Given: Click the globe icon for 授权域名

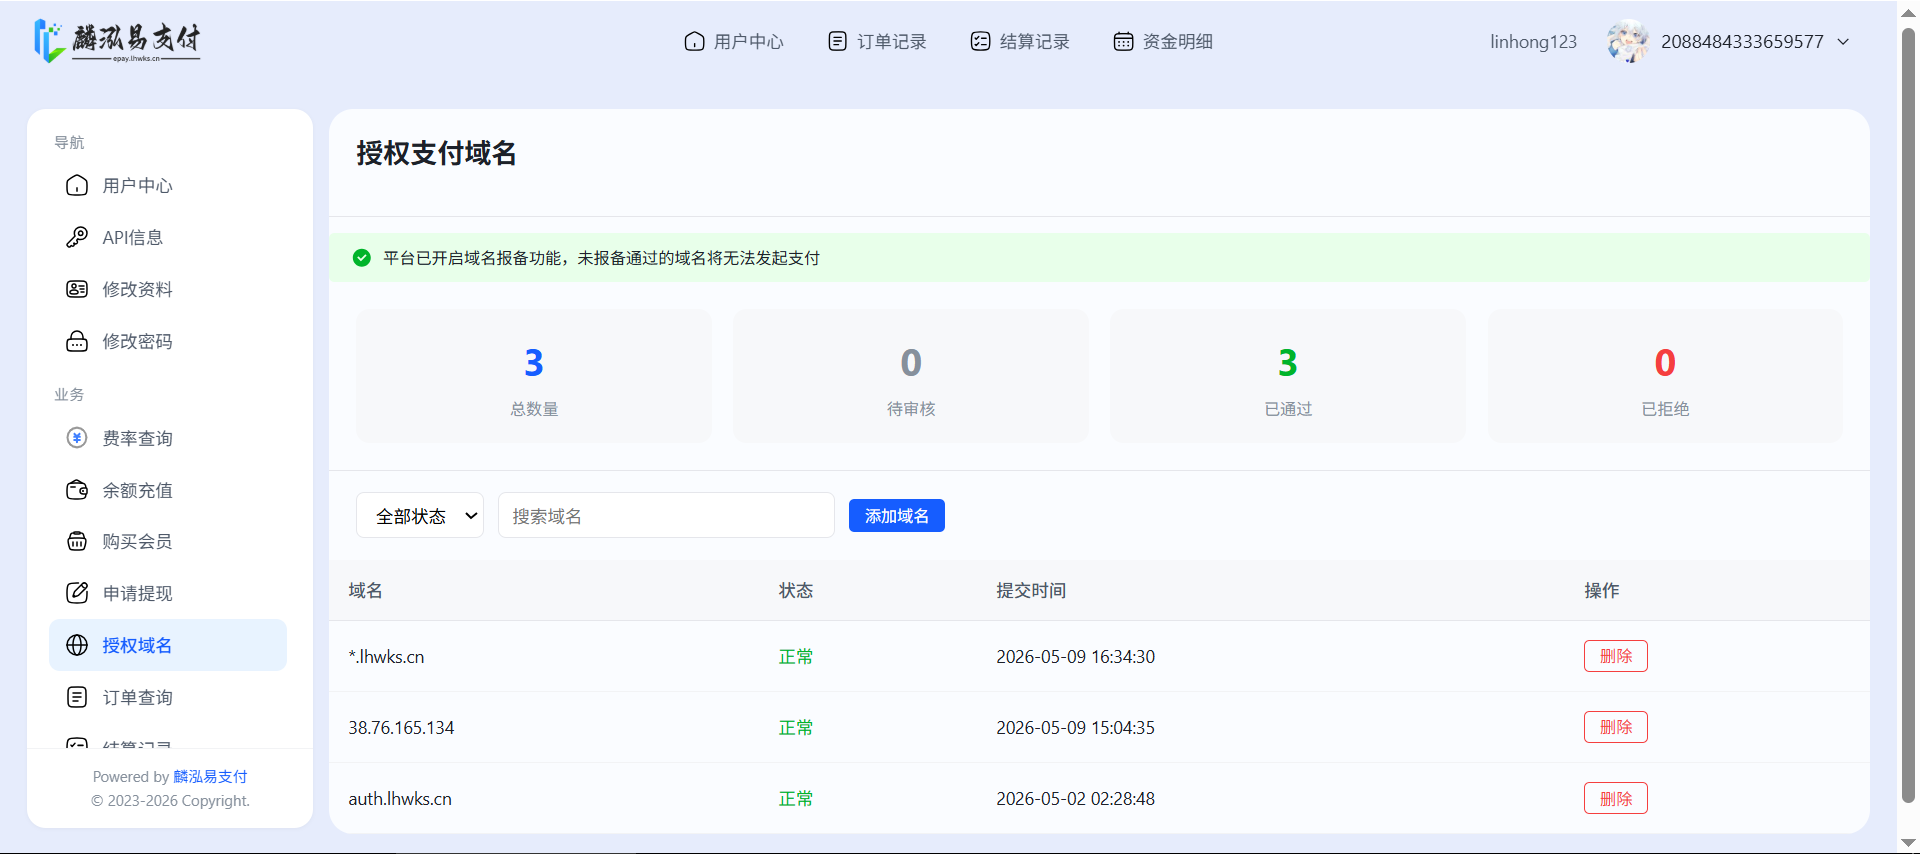Looking at the screenshot, I should pos(77,645).
